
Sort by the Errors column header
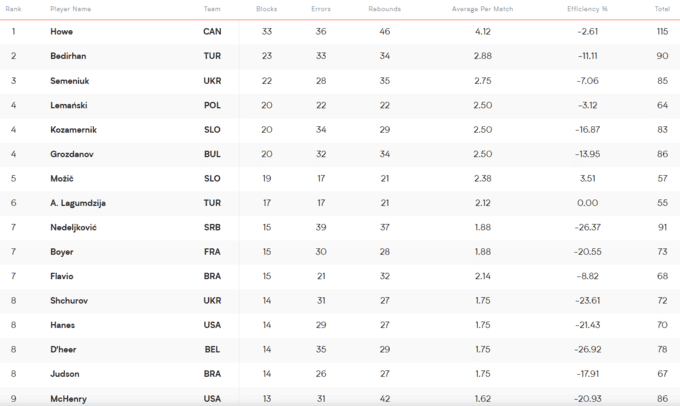321,9
